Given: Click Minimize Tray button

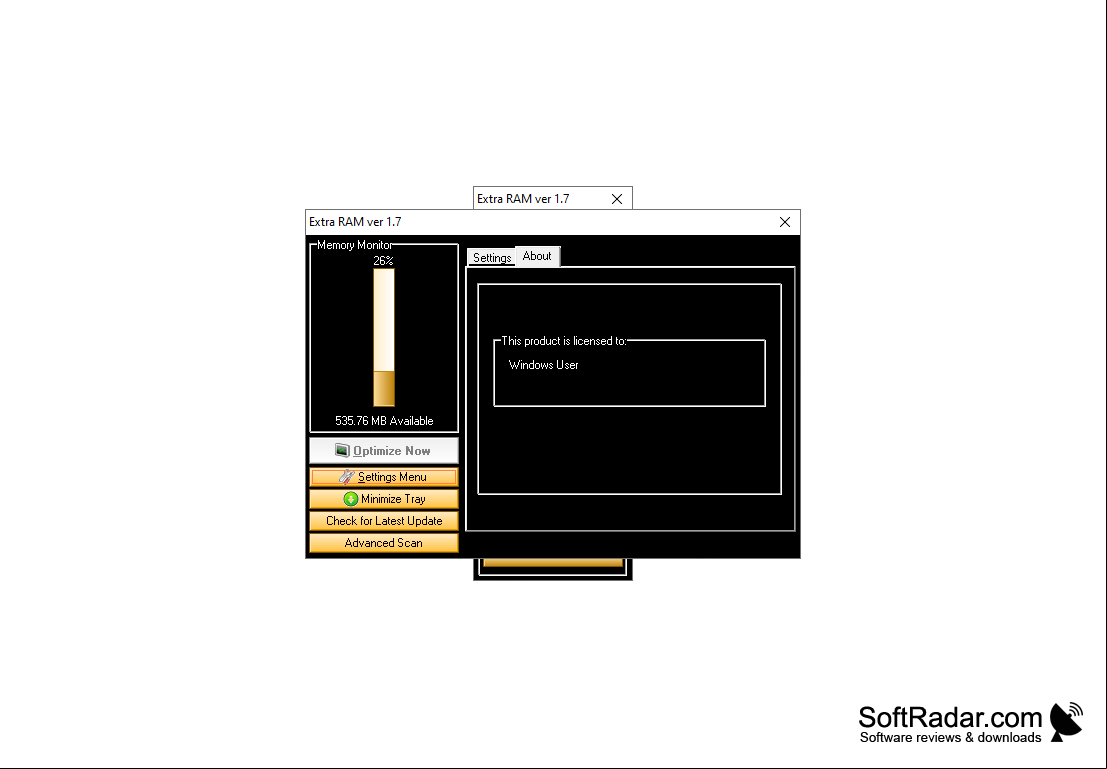Looking at the screenshot, I should [383, 499].
